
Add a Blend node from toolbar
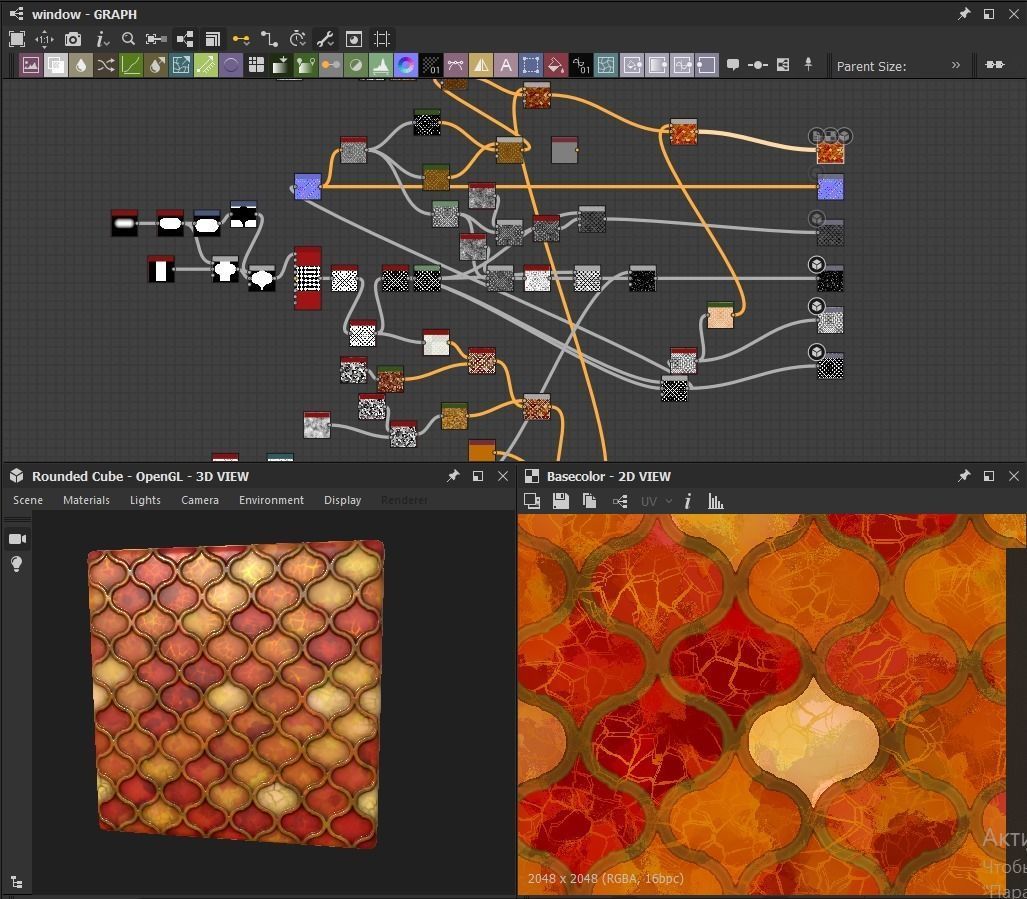pos(56,65)
